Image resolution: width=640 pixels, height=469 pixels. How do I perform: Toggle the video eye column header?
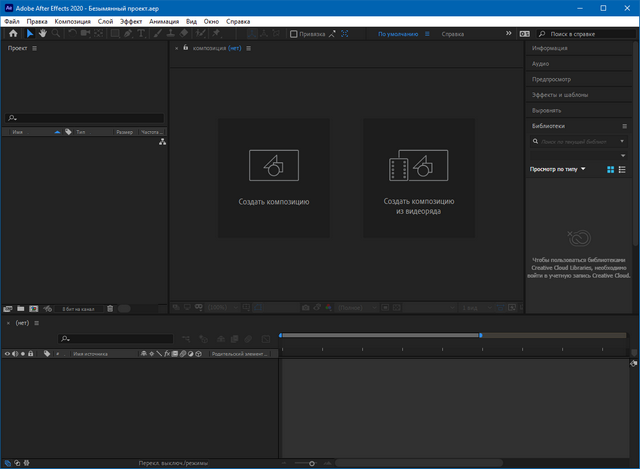7,354
